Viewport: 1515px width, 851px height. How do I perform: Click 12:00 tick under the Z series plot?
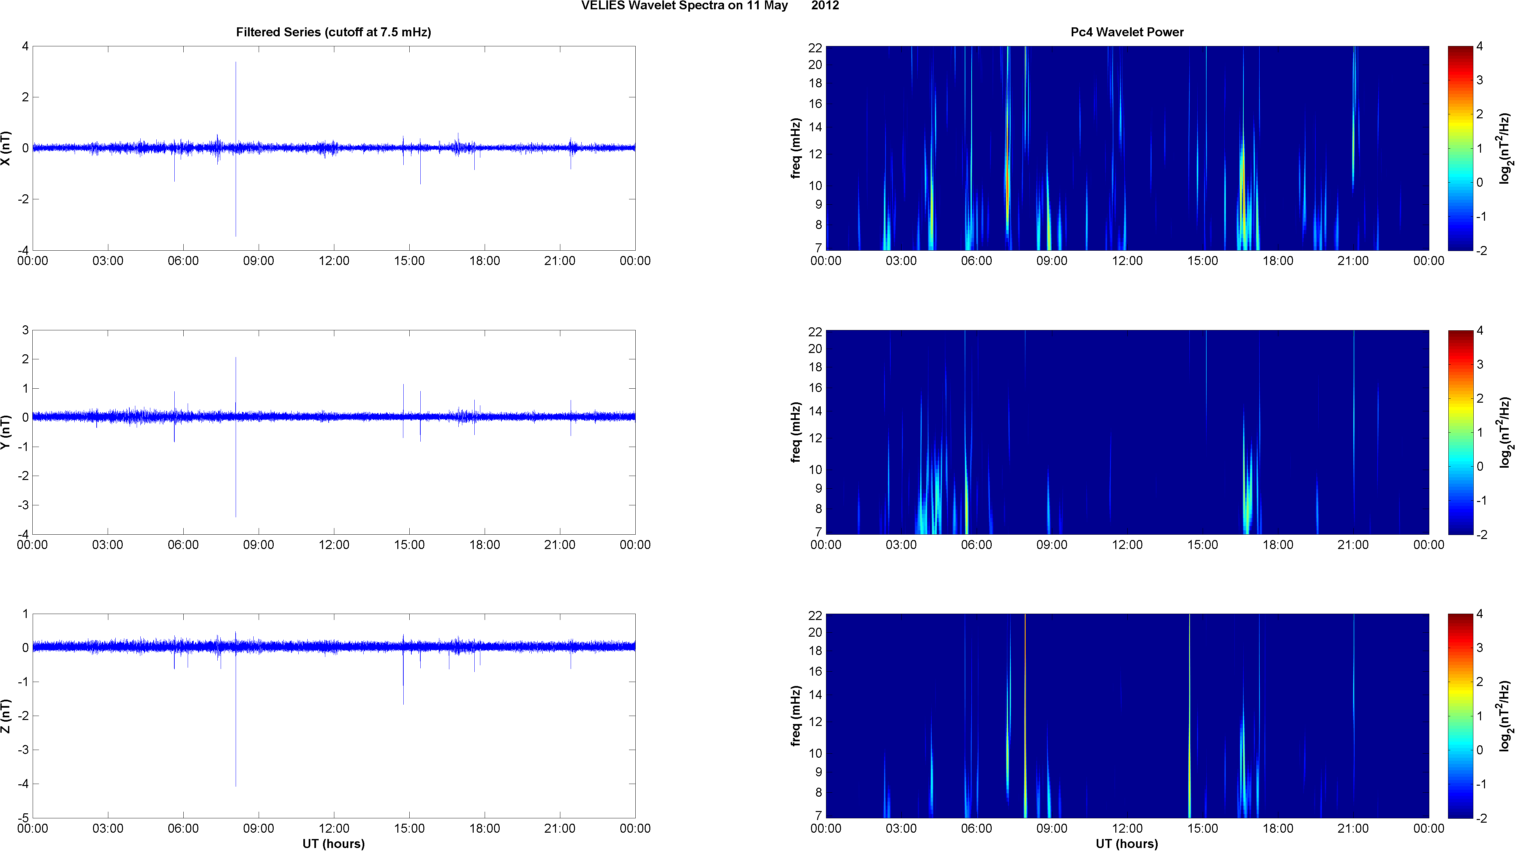click(334, 828)
